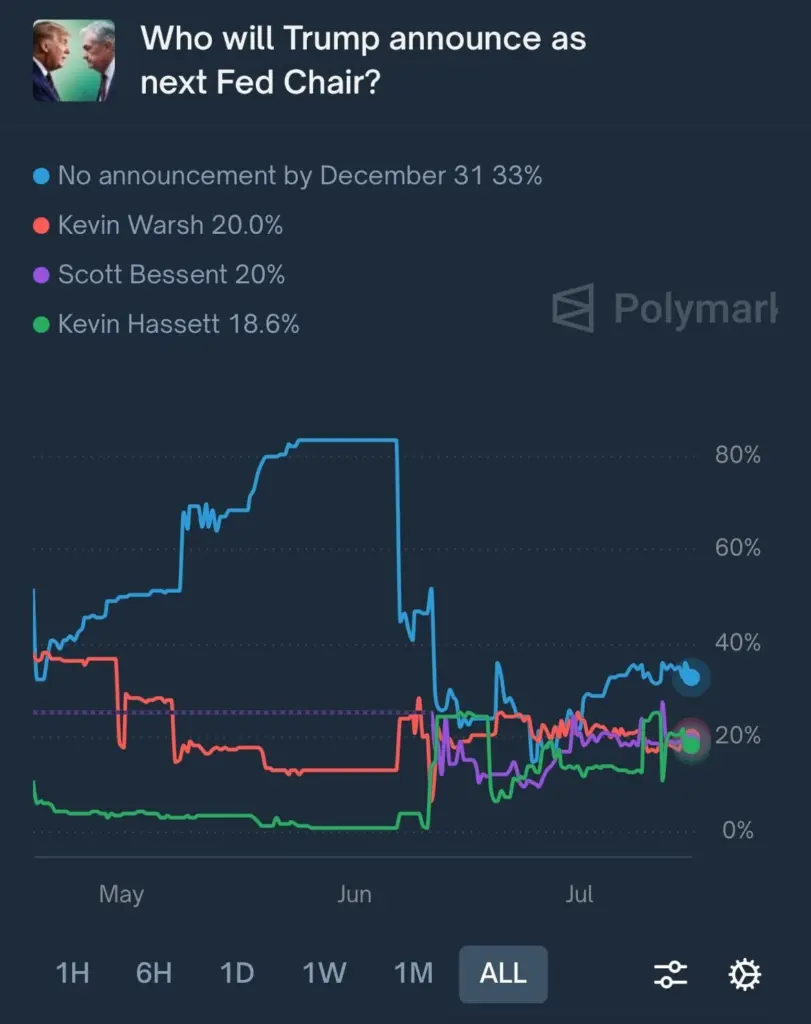811x1024 pixels.
Task: Choose the 1M time range
Action: click(x=413, y=974)
